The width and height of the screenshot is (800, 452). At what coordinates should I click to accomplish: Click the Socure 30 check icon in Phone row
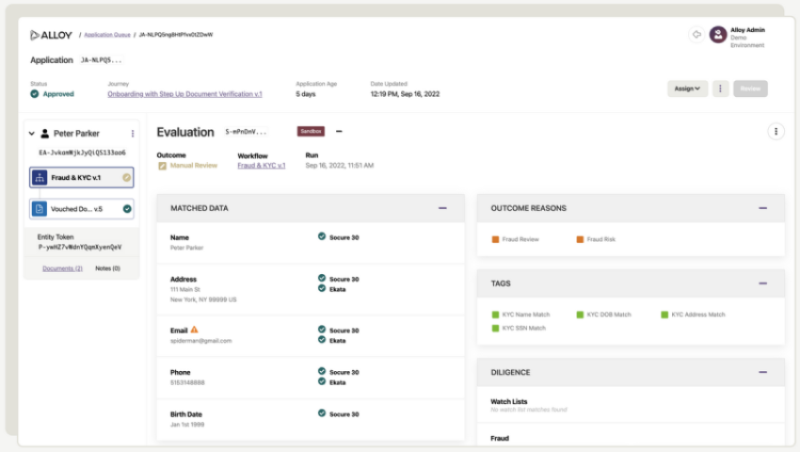[322, 371]
